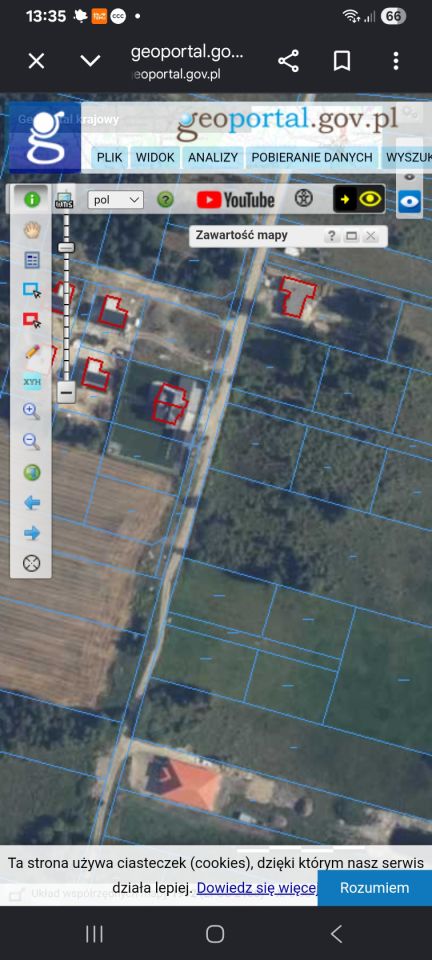Open Android recent apps button
432x960 pixels.
(94, 934)
